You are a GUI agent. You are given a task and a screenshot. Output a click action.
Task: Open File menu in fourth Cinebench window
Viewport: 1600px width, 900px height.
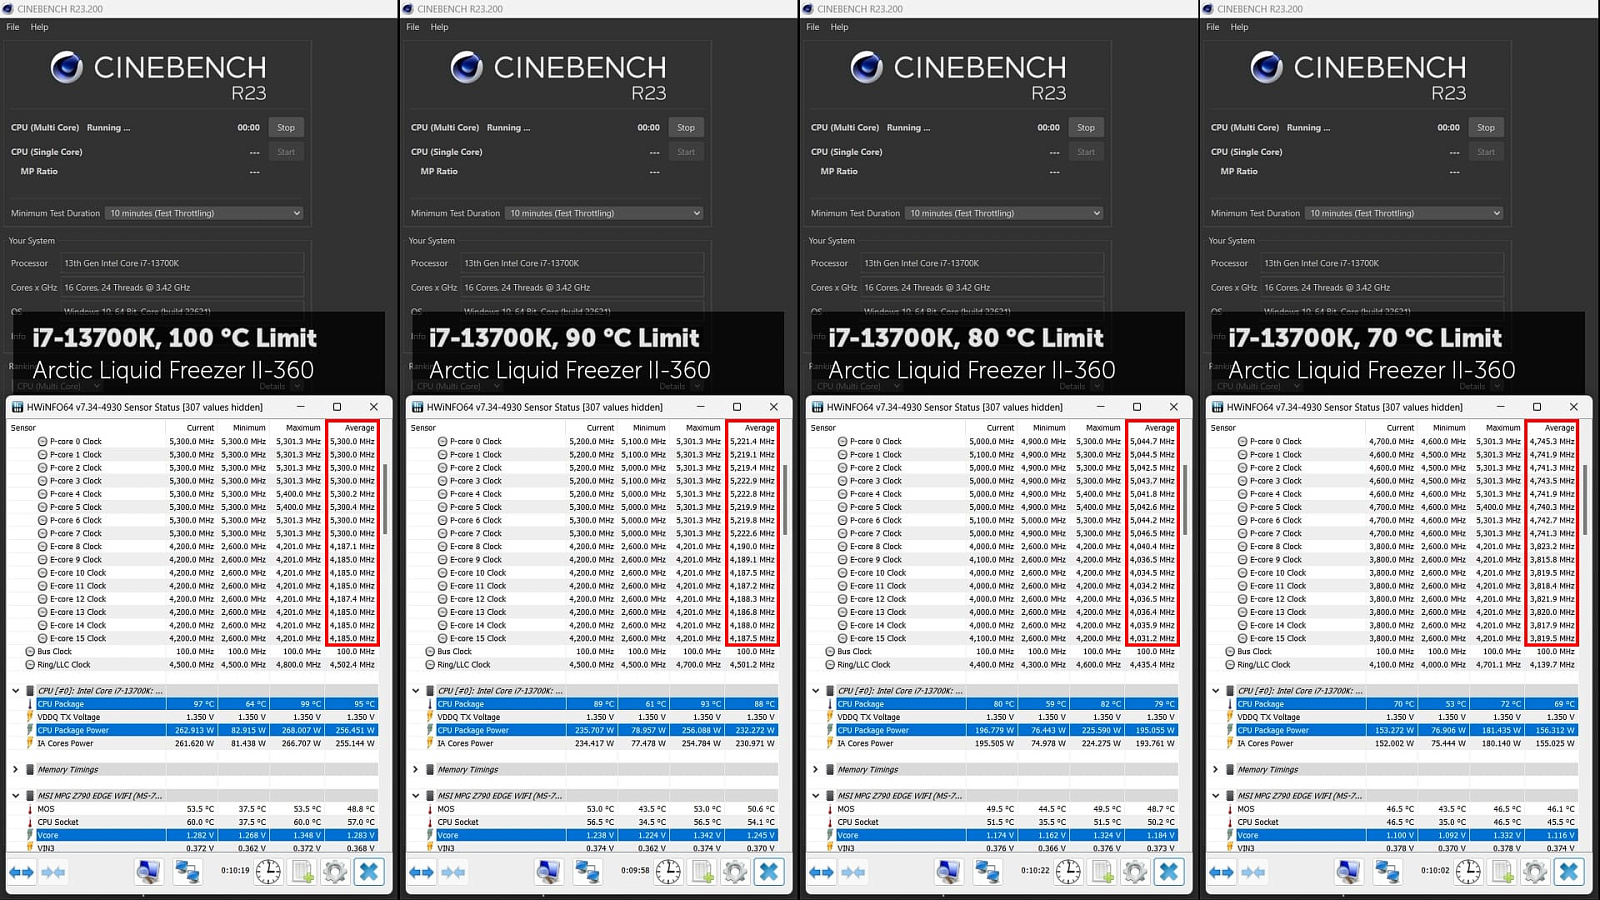point(1213,27)
